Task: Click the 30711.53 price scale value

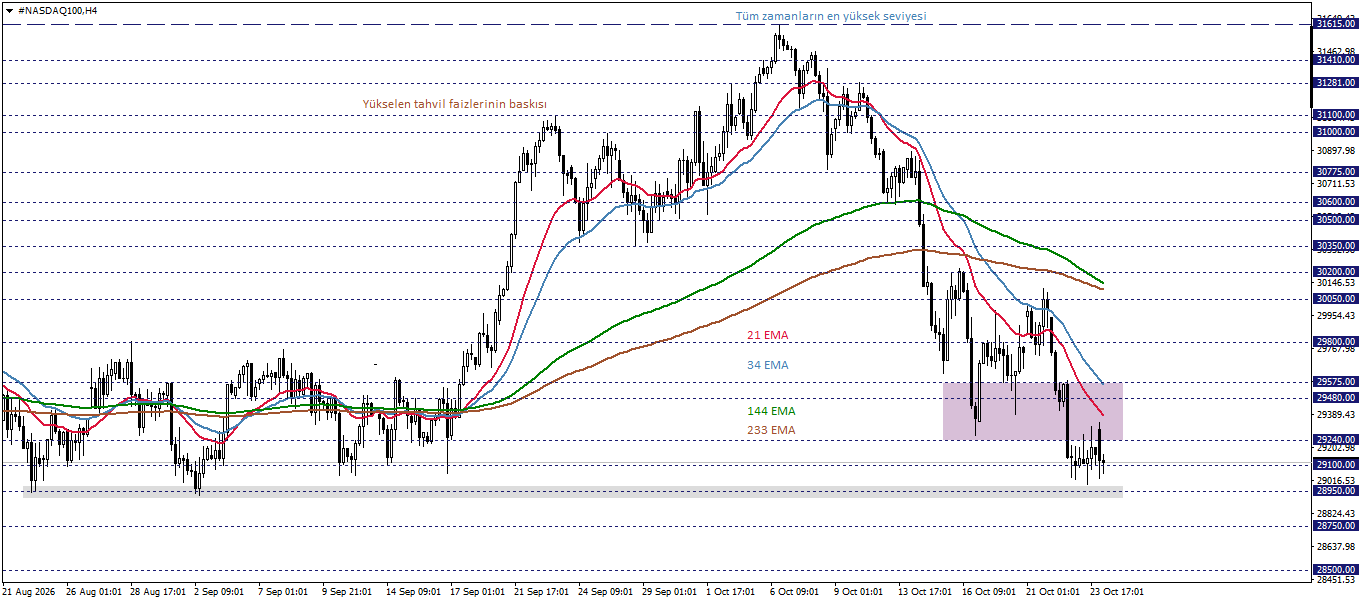Action: [x=1337, y=184]
